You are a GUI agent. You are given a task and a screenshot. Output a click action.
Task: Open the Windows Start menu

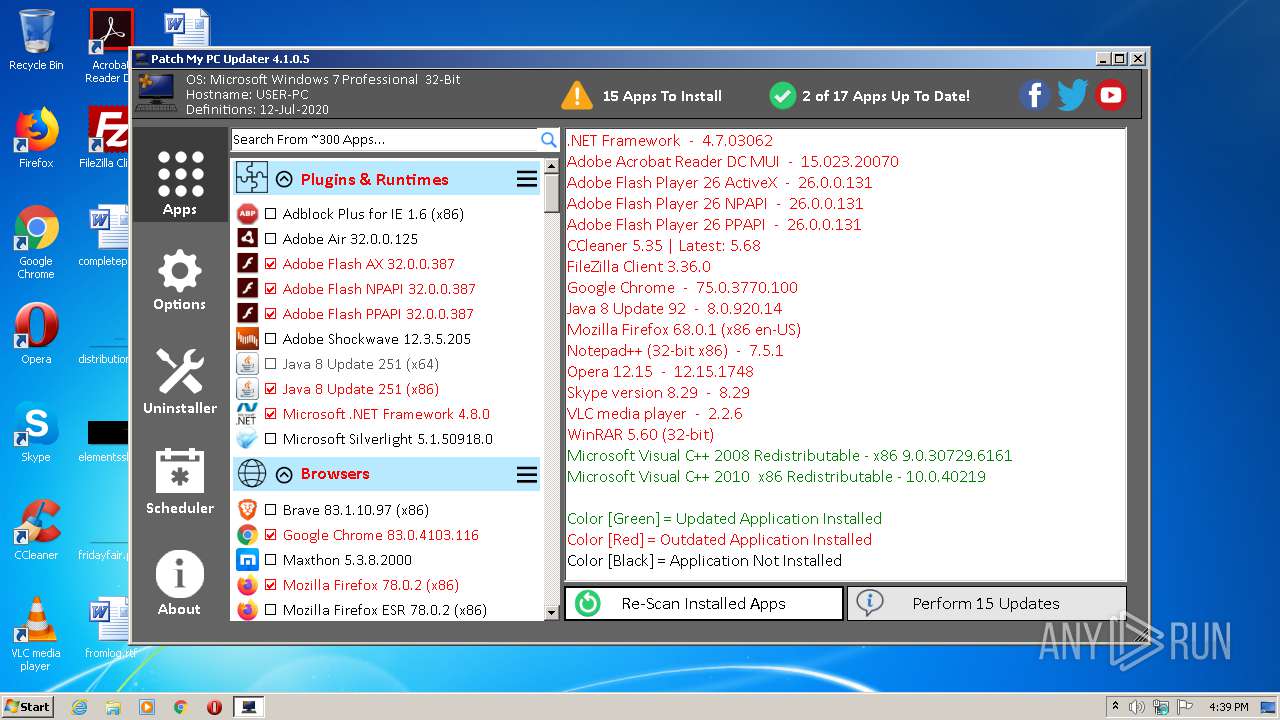pos(27,706)
